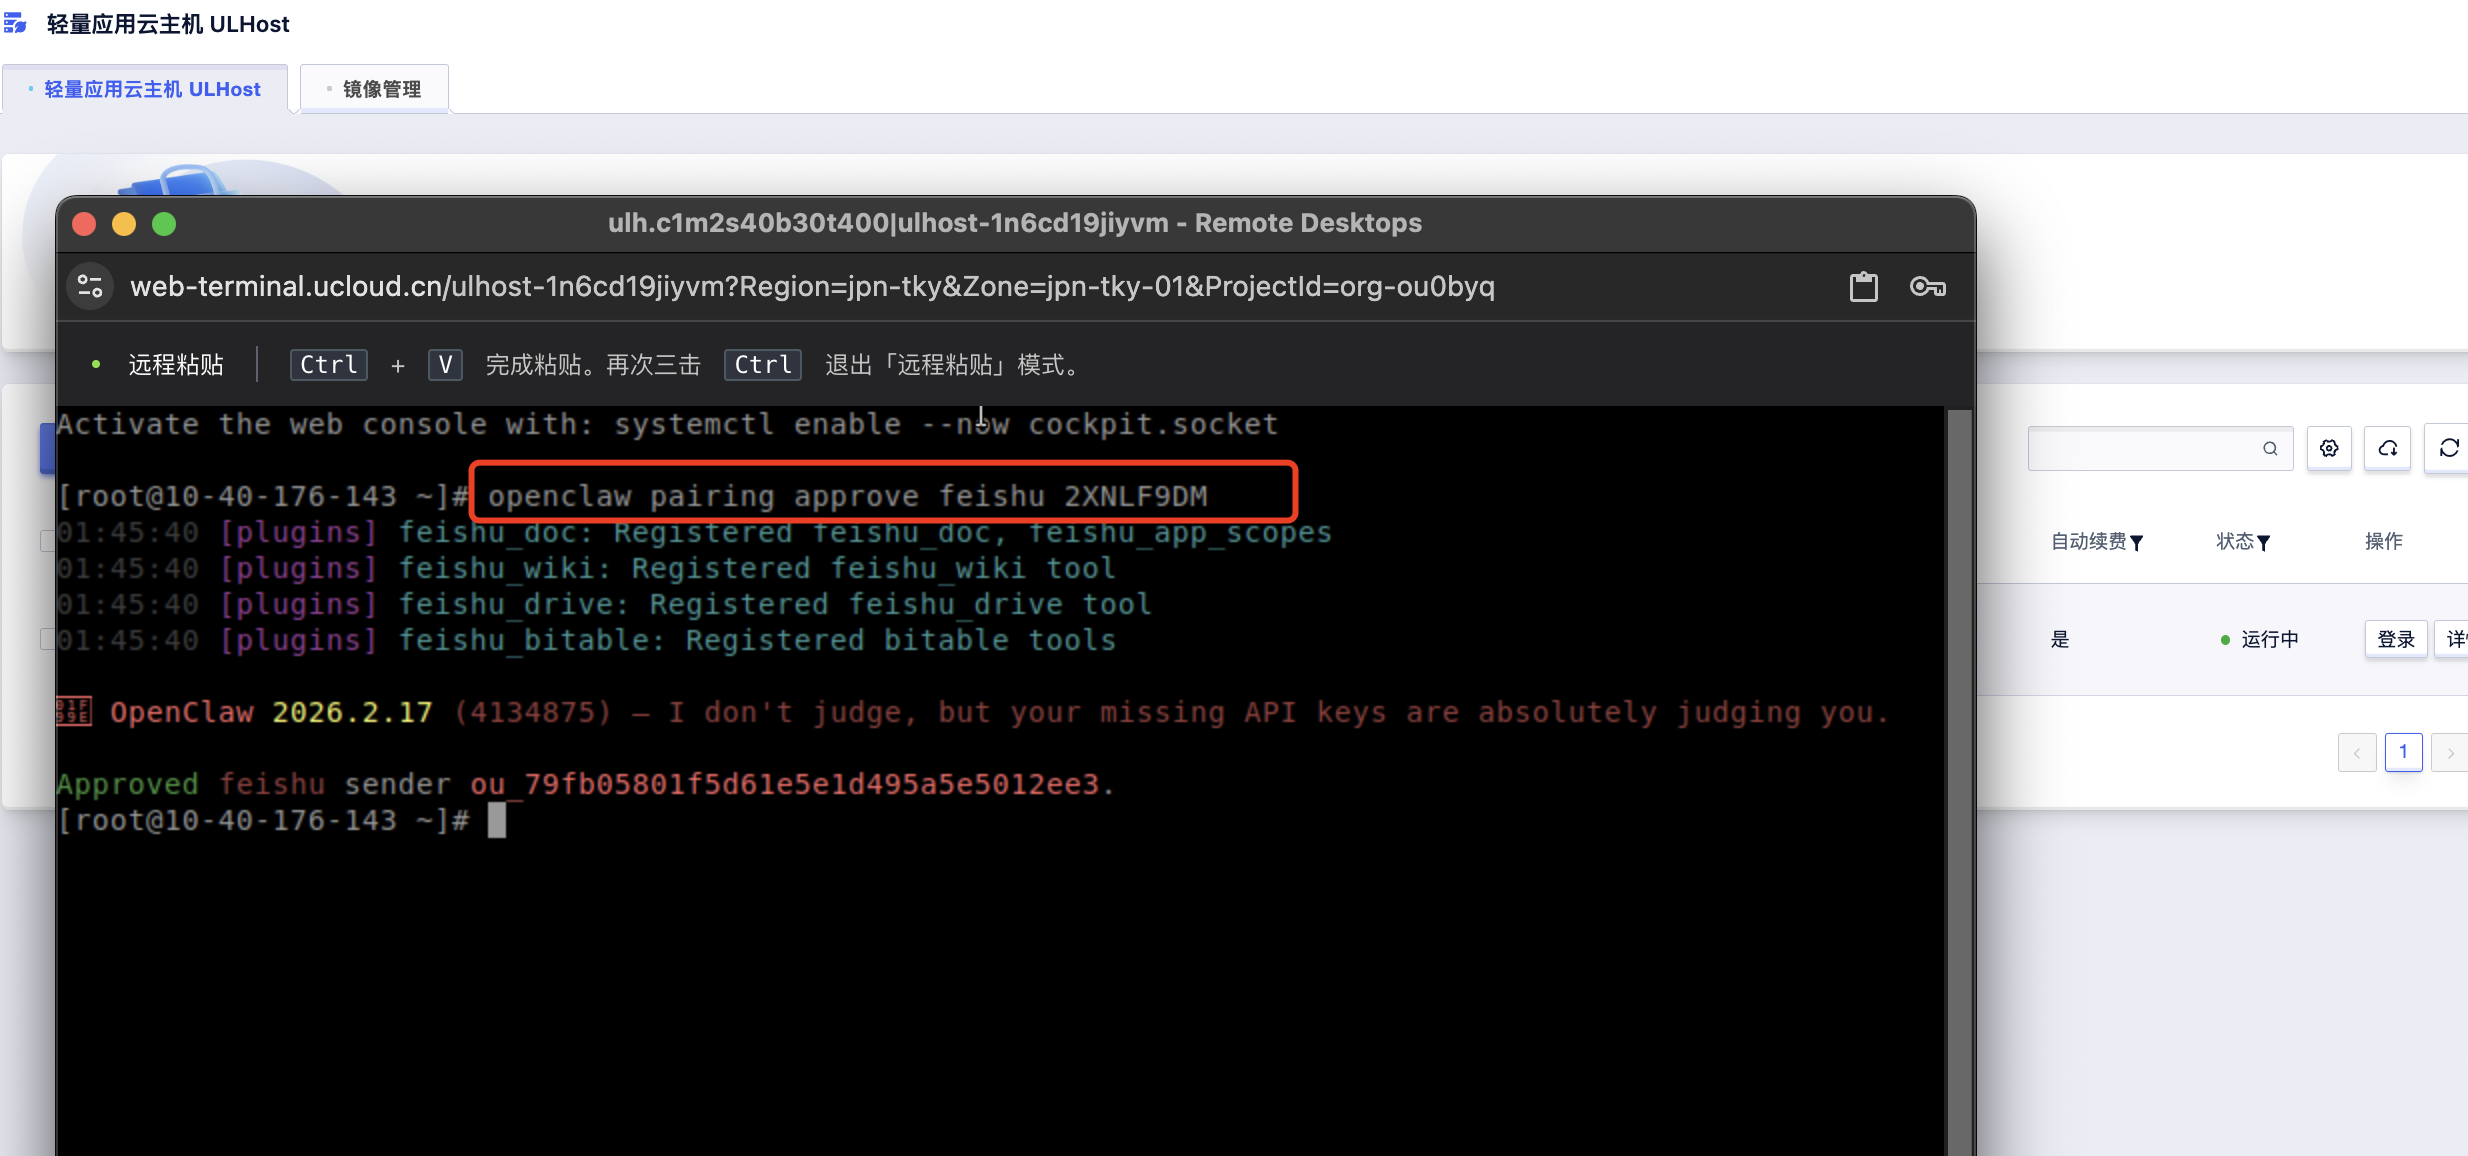
Task: Open site settings icon beside terminal URL
Action: coord(90,287)
